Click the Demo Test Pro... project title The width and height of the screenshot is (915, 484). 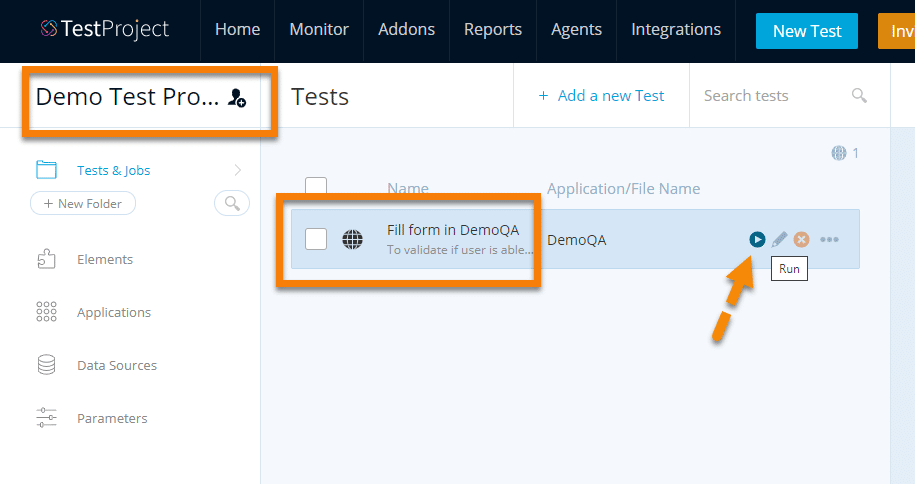(x=127, y=97)
